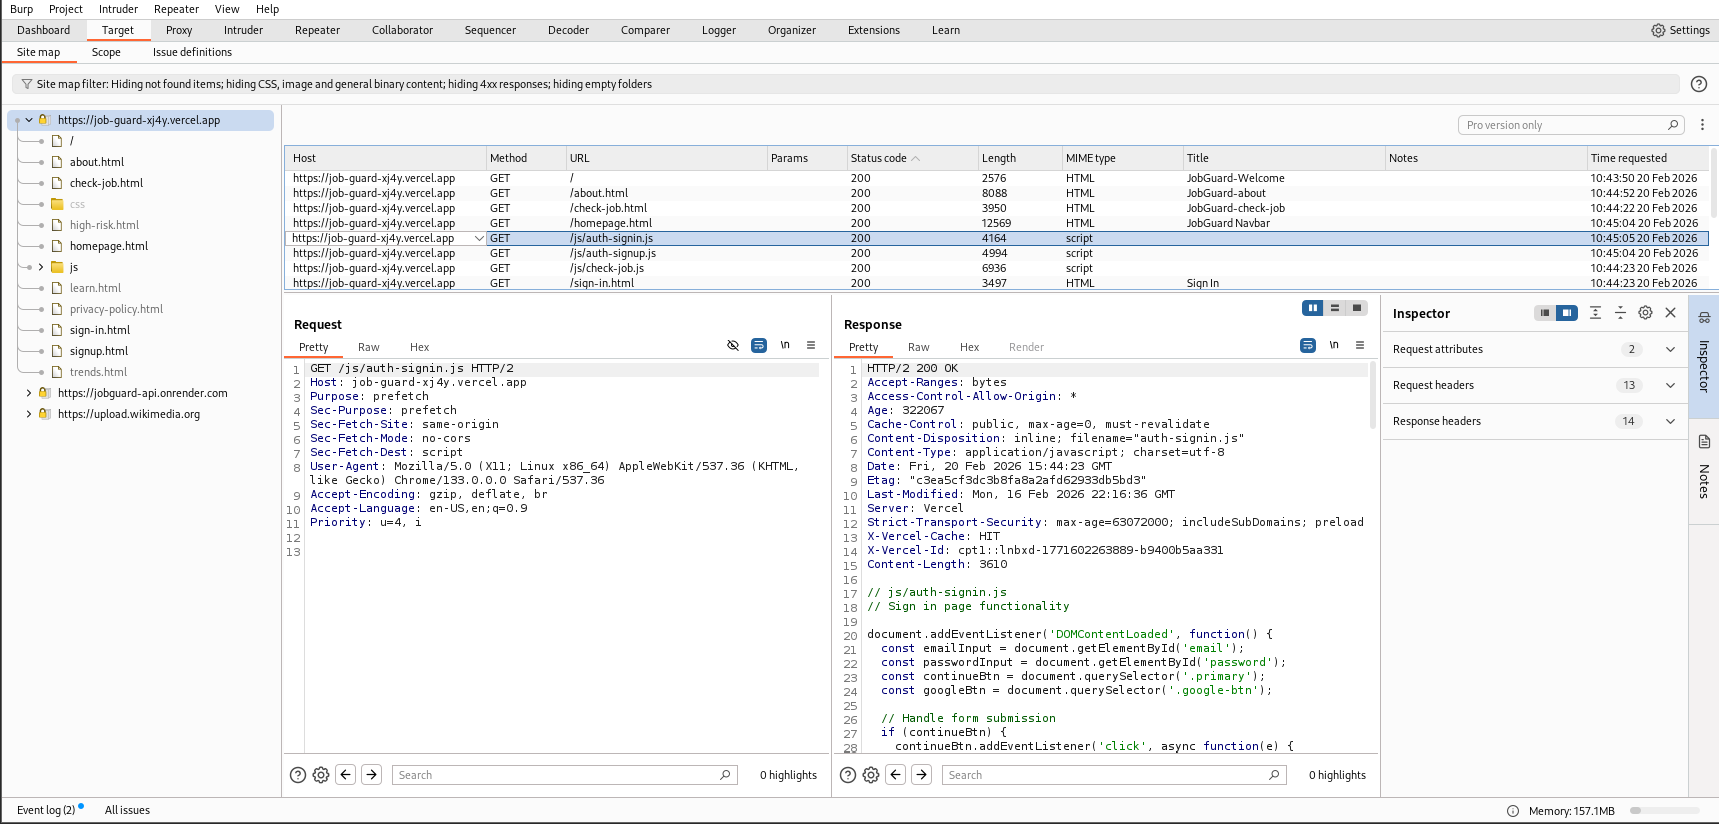
Task: Expand all Inspector sections icon
Action: pos(1595,313)
